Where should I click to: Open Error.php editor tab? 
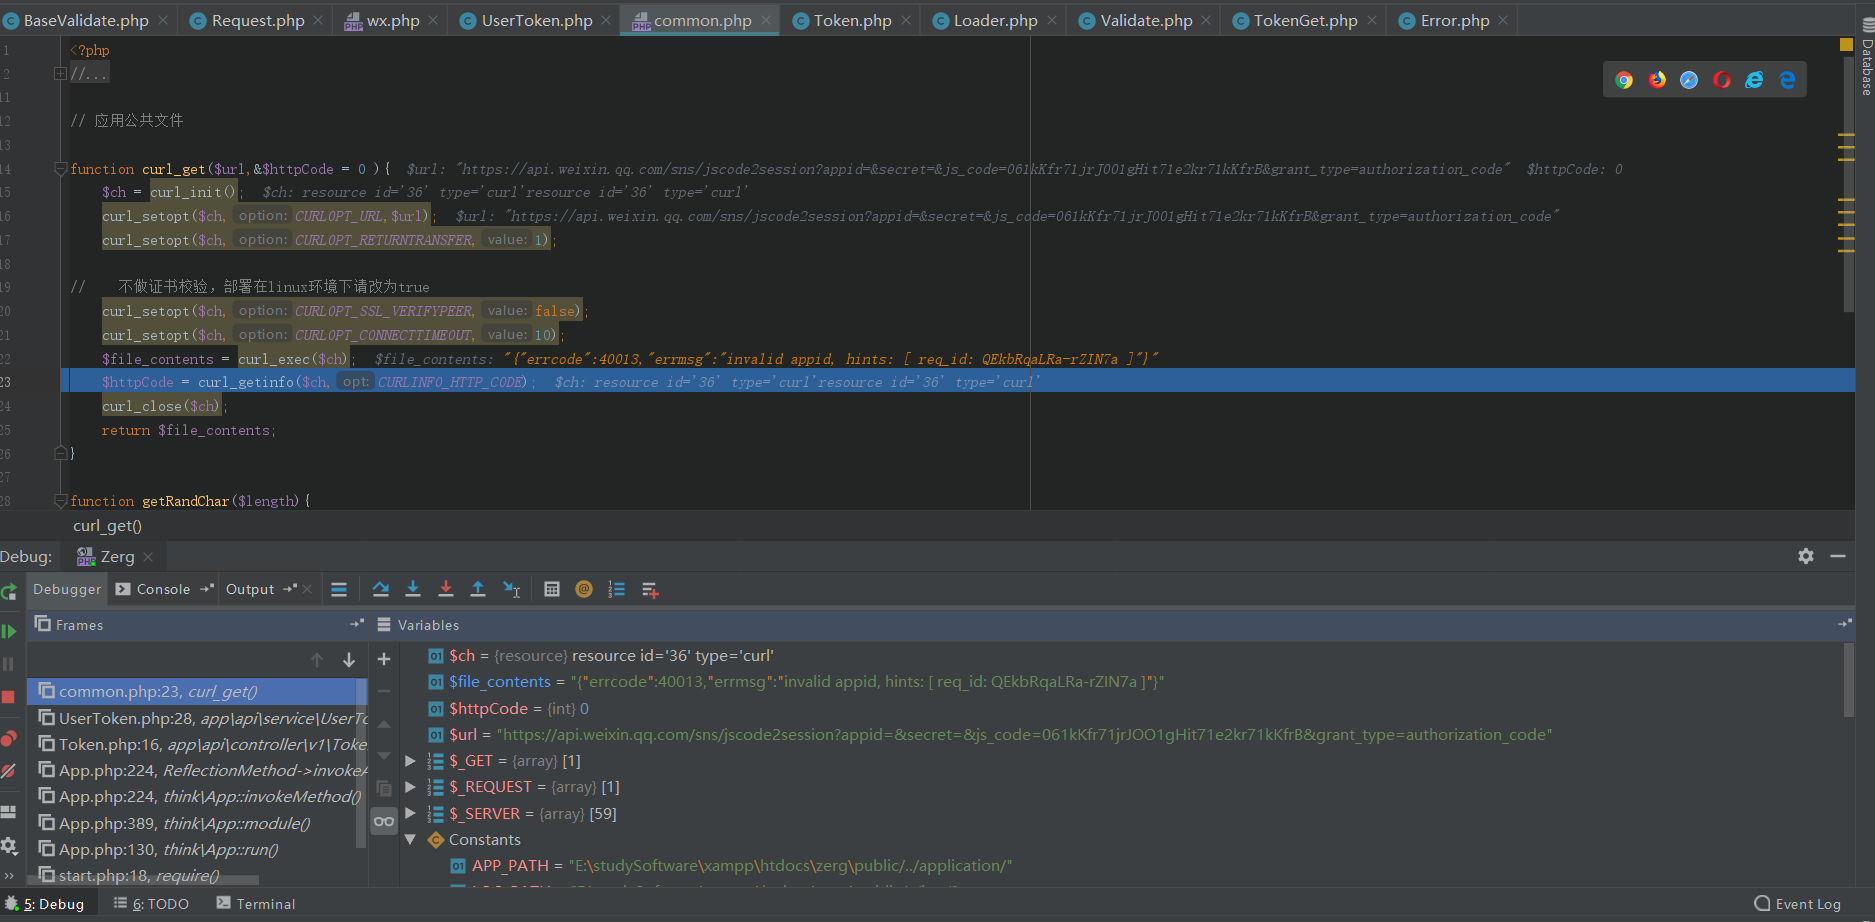click(x=1454, y=20)
